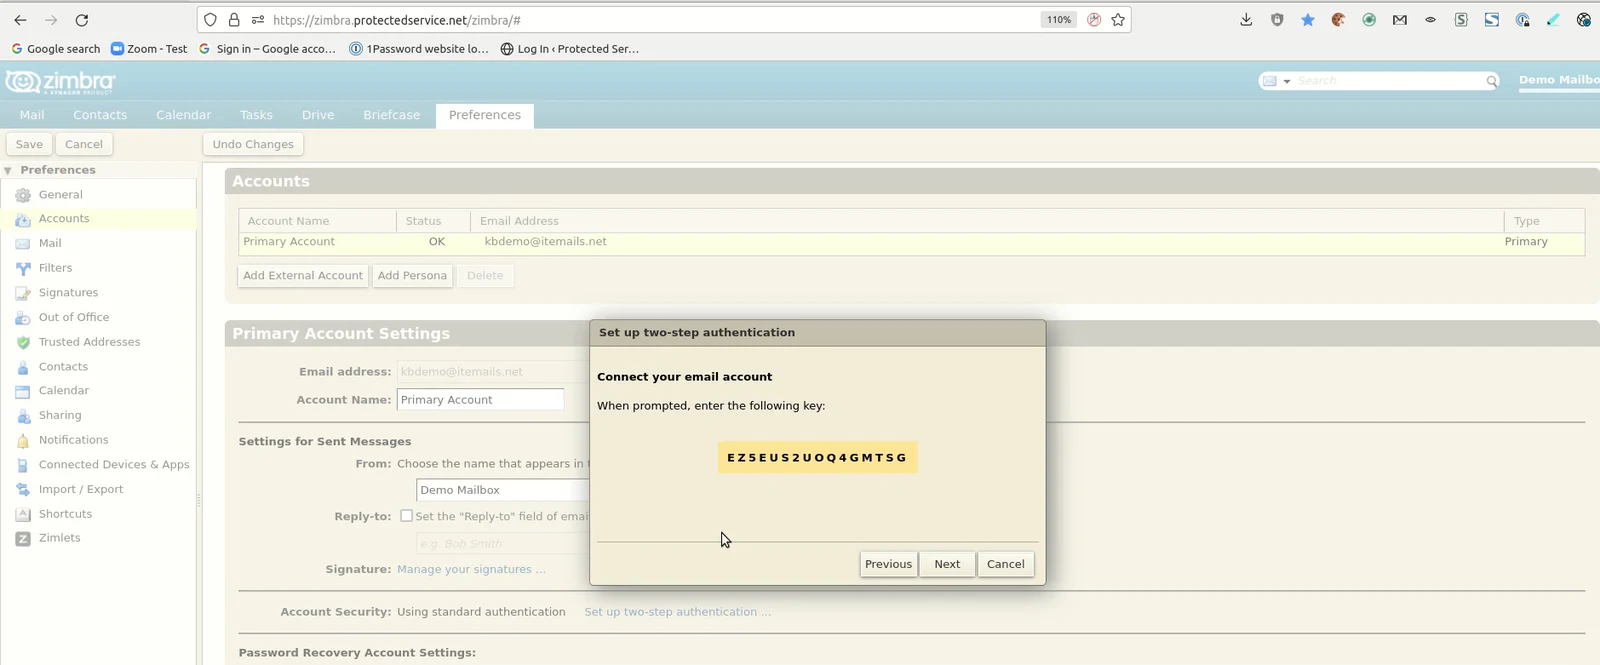Click the General preferences gear icon
This screenshot has height=665, width=1600.
pos(23,195)
